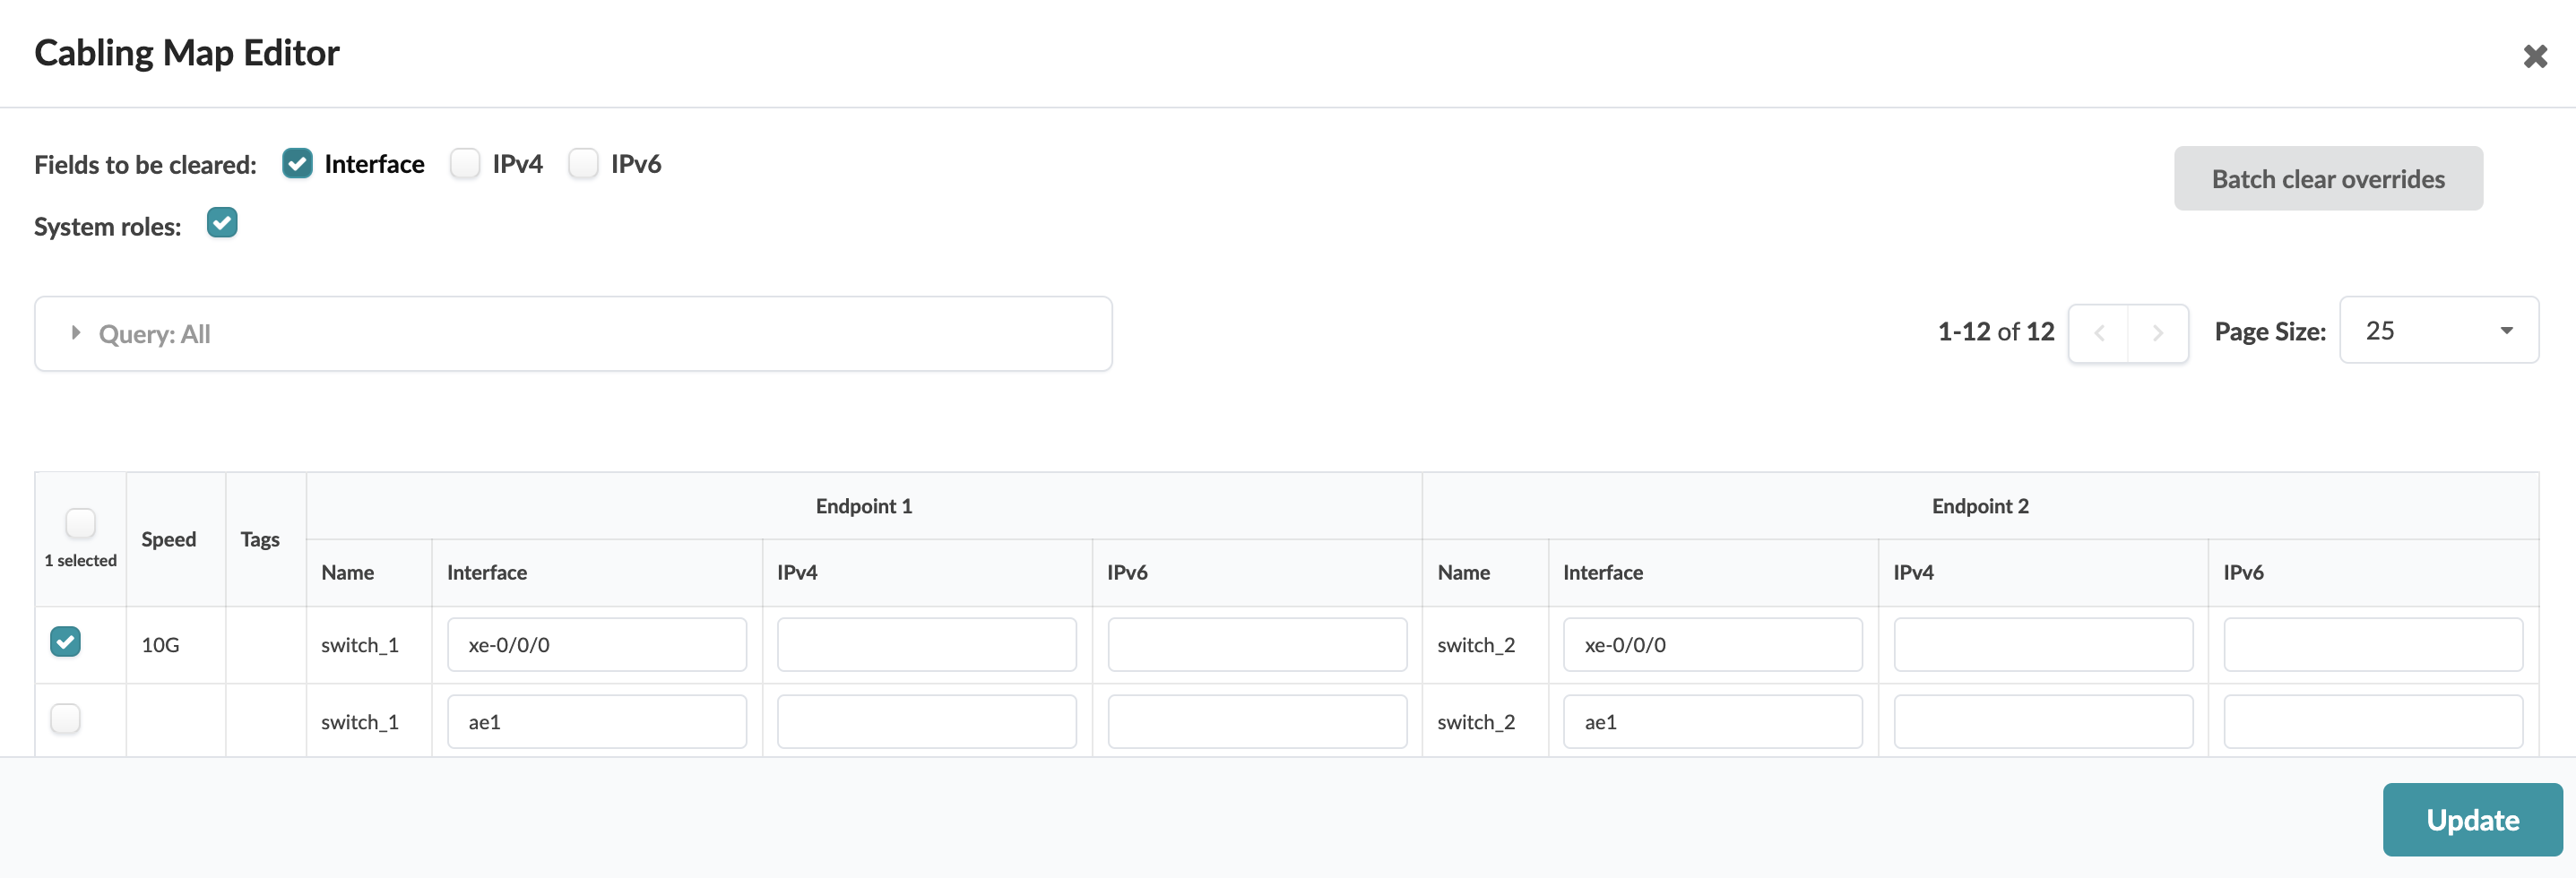Enable the IPv4 field to be cleared
Image resolution: width=2576 pixels, height=878 pixels.
(465, 163)
